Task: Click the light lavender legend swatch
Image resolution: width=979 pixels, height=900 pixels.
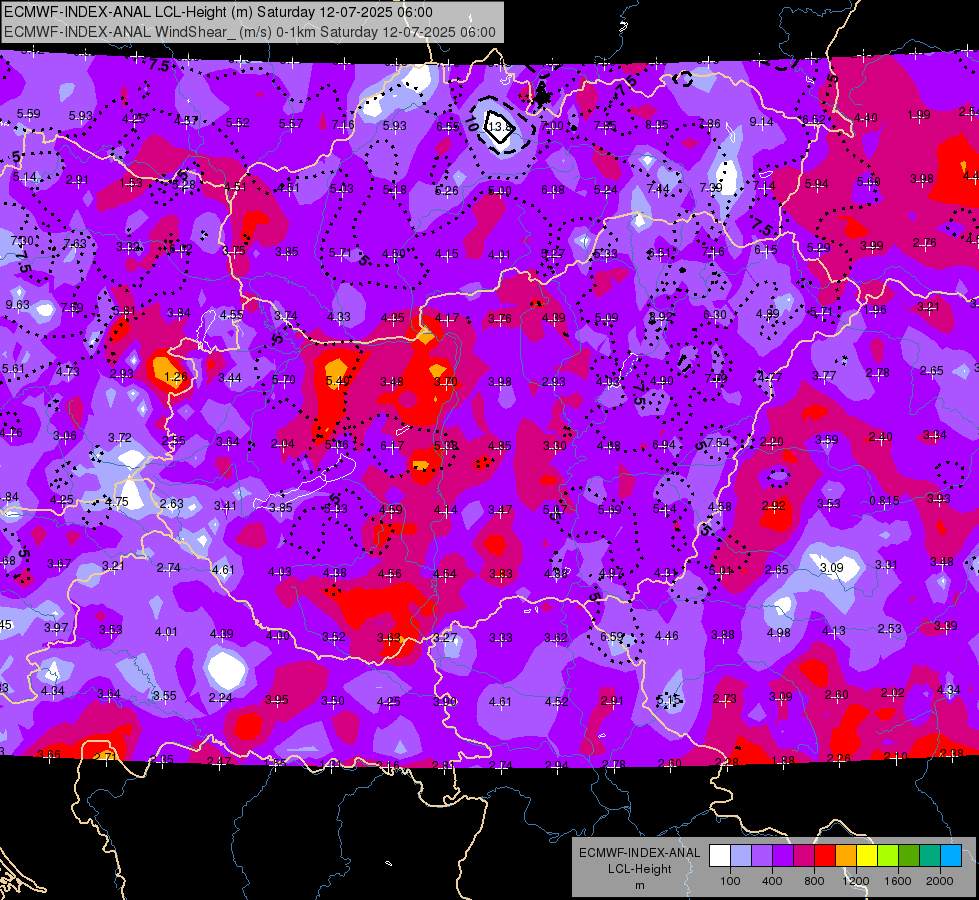Action: (x=741, y=855)
